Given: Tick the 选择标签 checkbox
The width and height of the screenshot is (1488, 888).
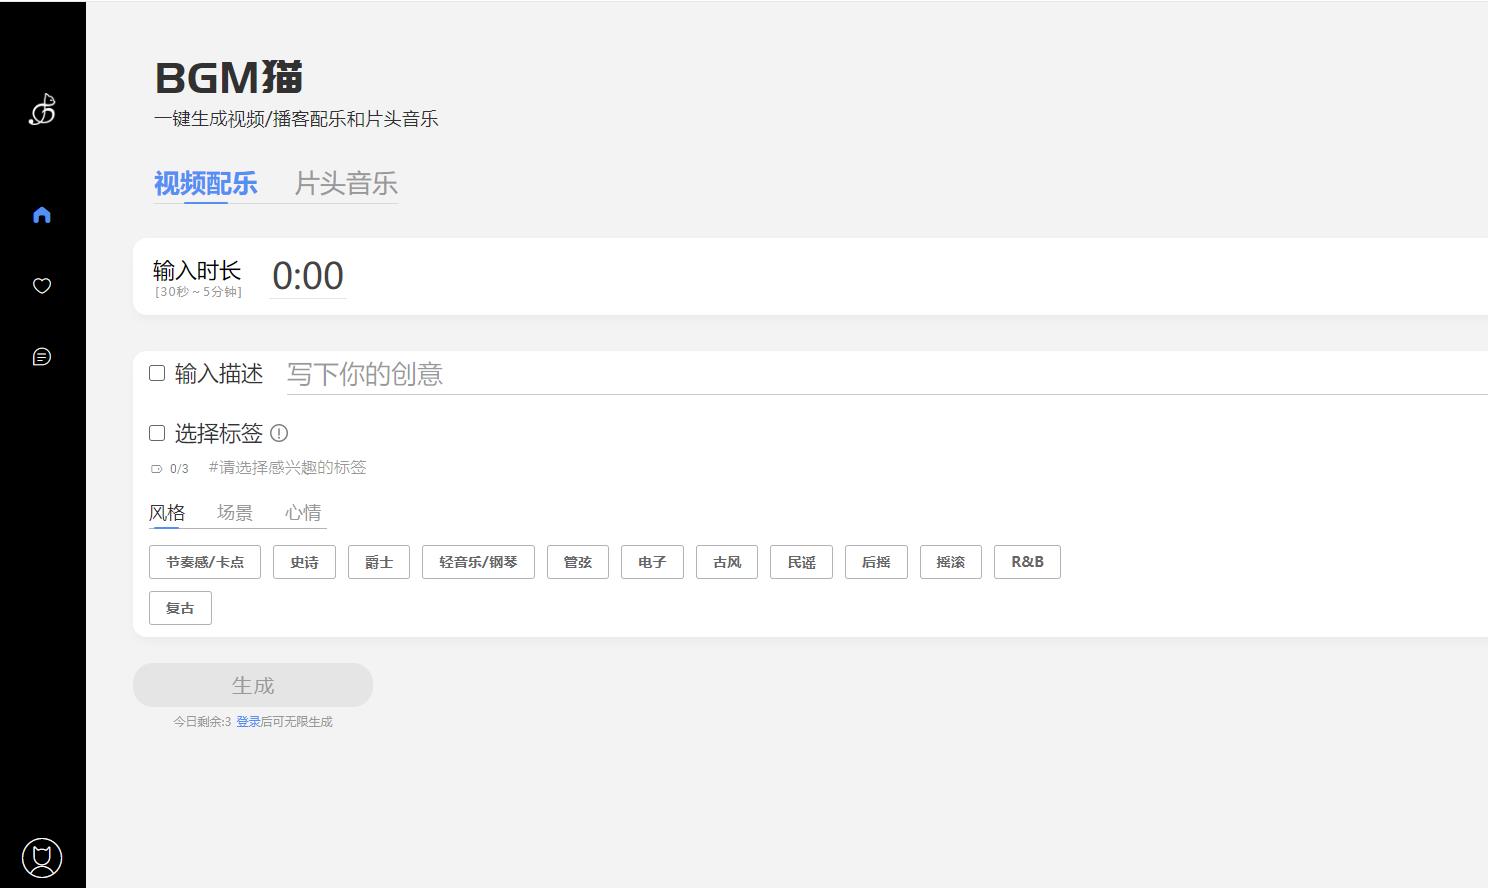Looking at the screenshot, I should click(x=157, y=433).
